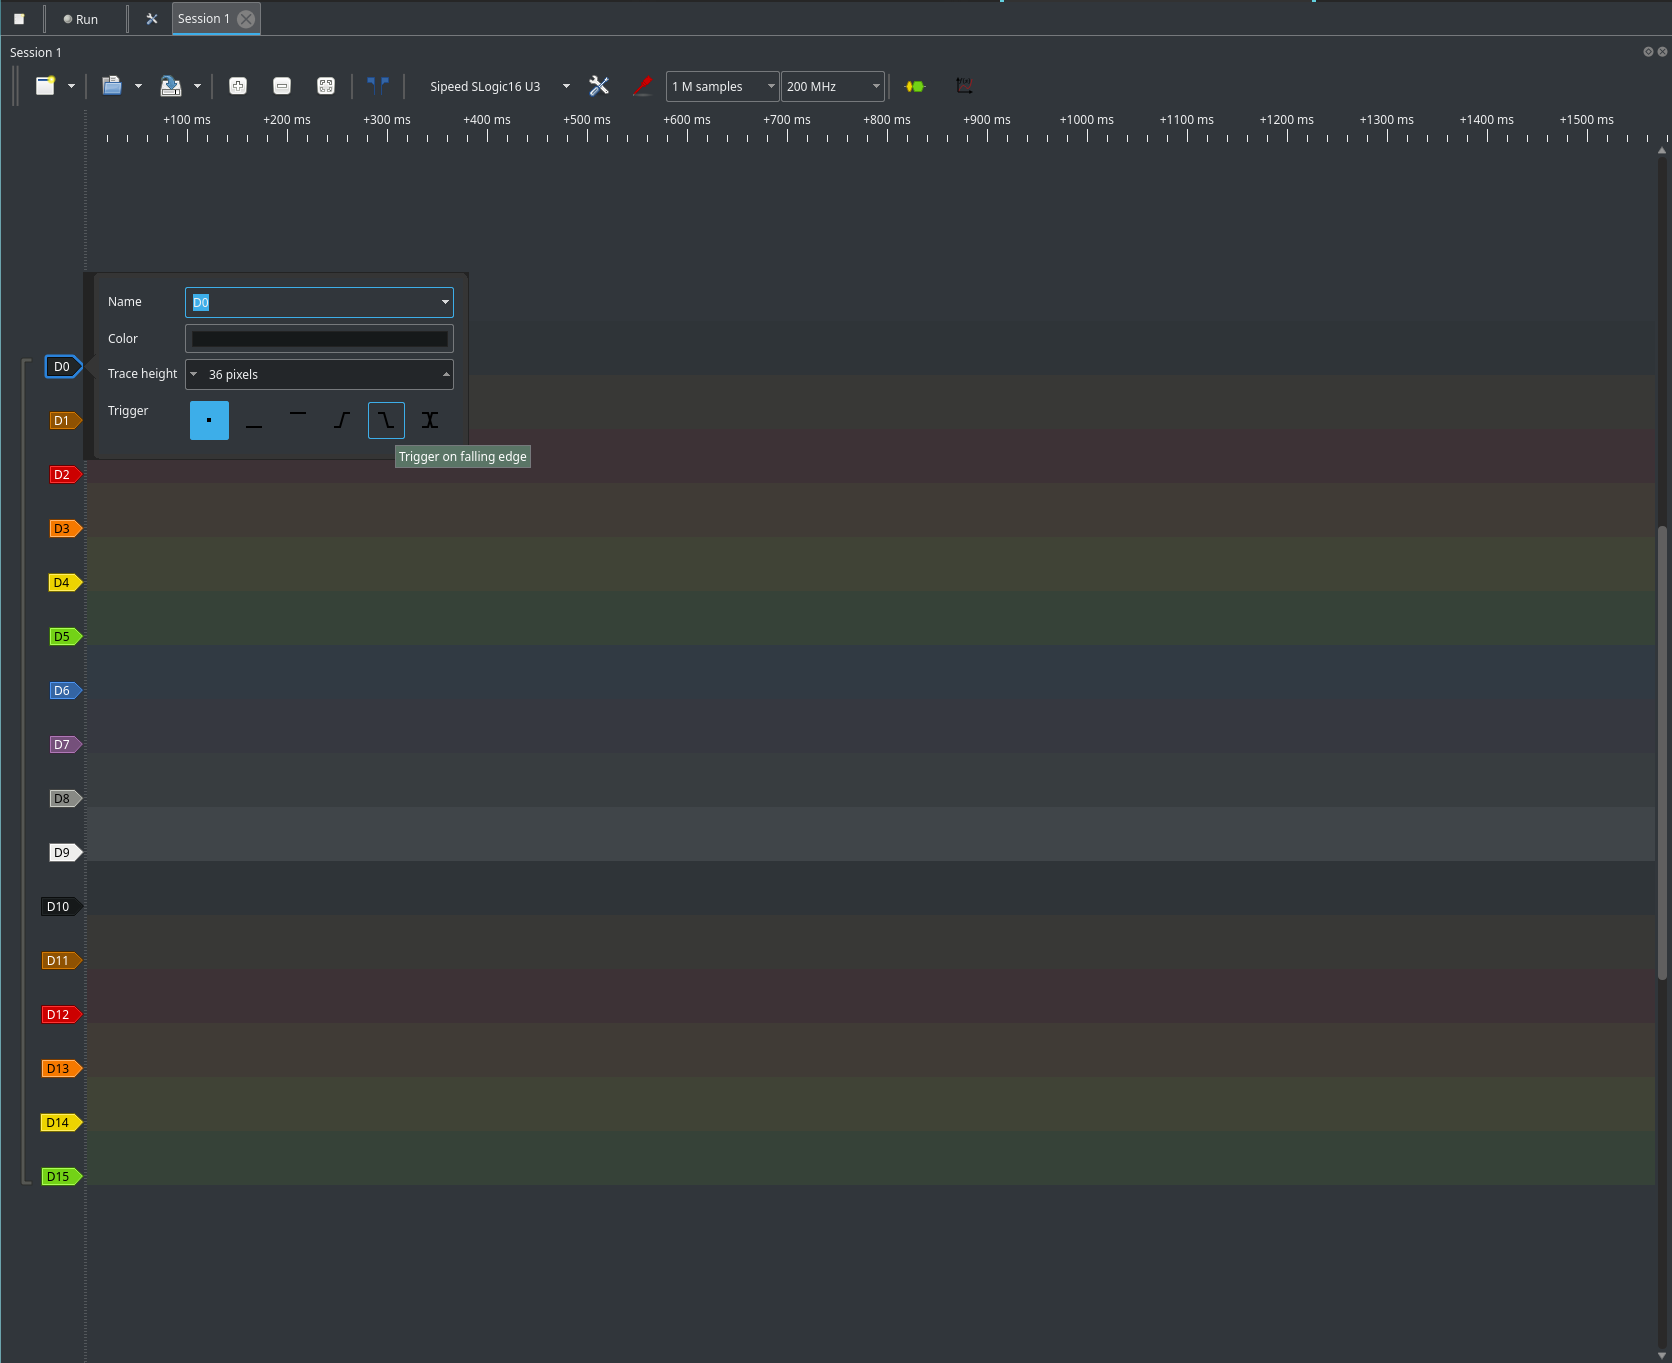1672x1363 pixels.
Task: Select trigger on falling edge
Action: click(x=386, y=421)
